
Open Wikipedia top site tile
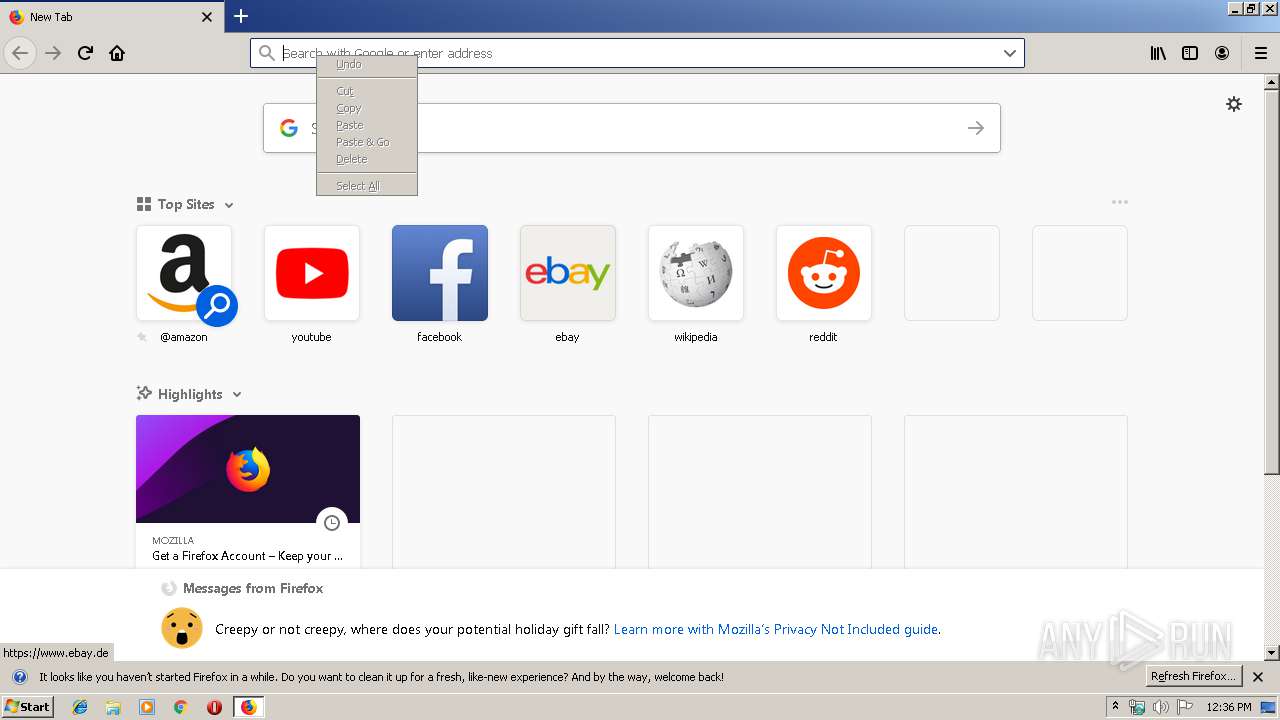click(696, 273)
